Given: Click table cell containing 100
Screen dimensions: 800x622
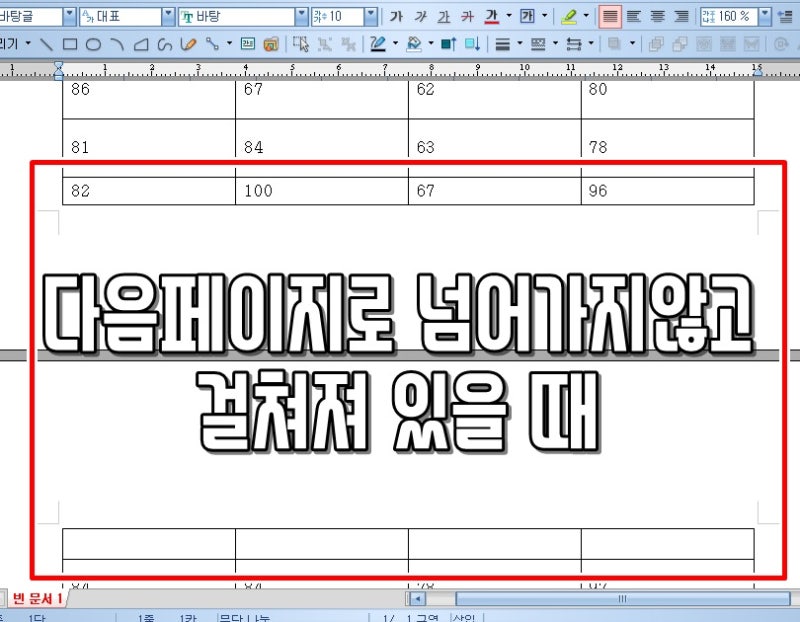Looking at the screenshot, I should [x=322, y=191].
